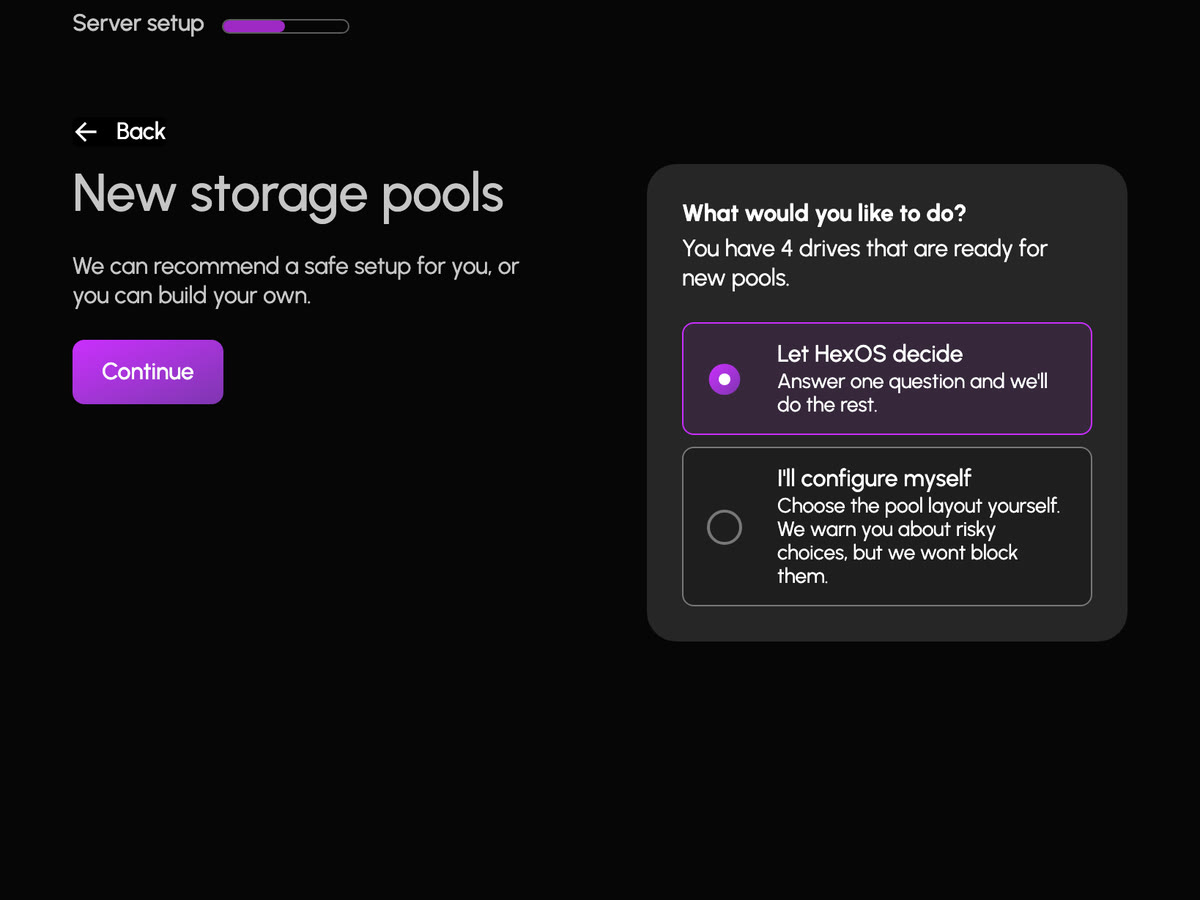The image size is (1200, 900).
Task: Click the purple Continue button
Action: tap(148, 372)
